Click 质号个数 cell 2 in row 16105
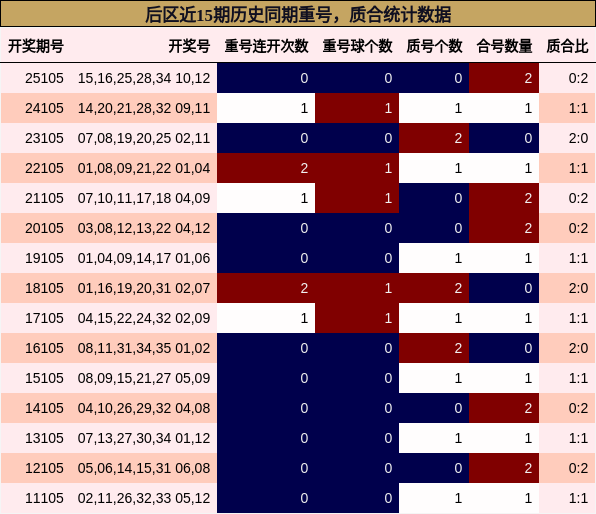Viewport: 596px width, 514px height. tap(434, 348)
